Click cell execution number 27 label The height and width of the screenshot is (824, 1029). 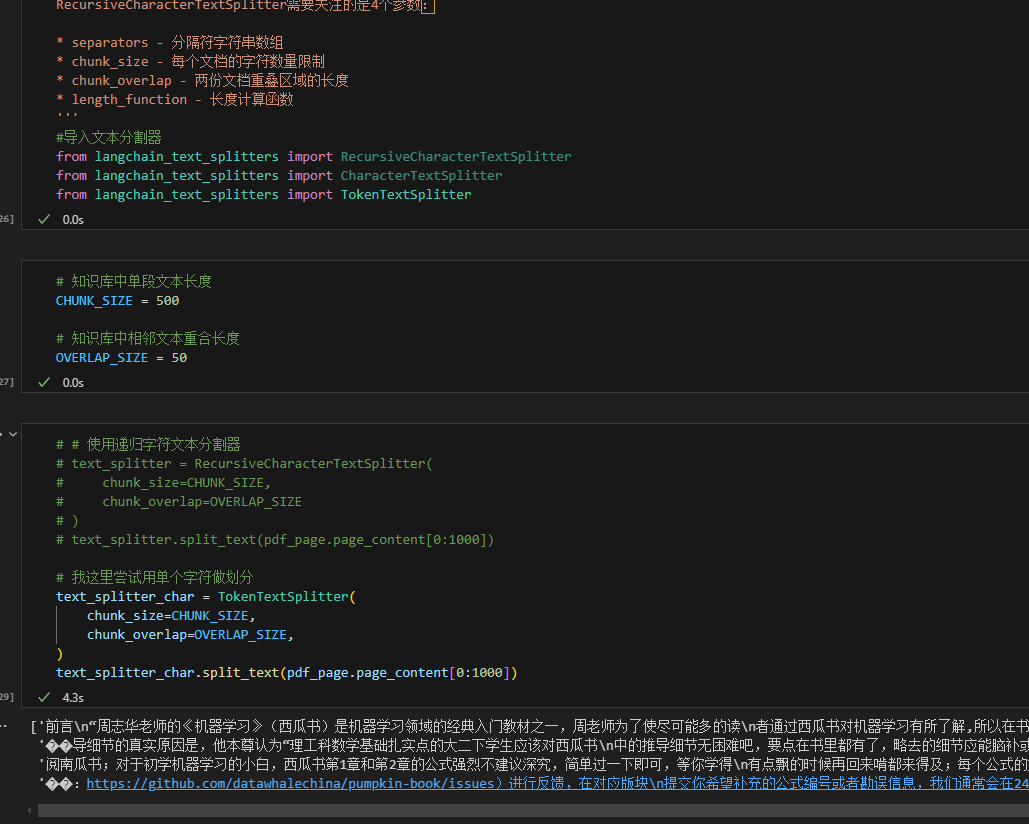tap(7, 382)
